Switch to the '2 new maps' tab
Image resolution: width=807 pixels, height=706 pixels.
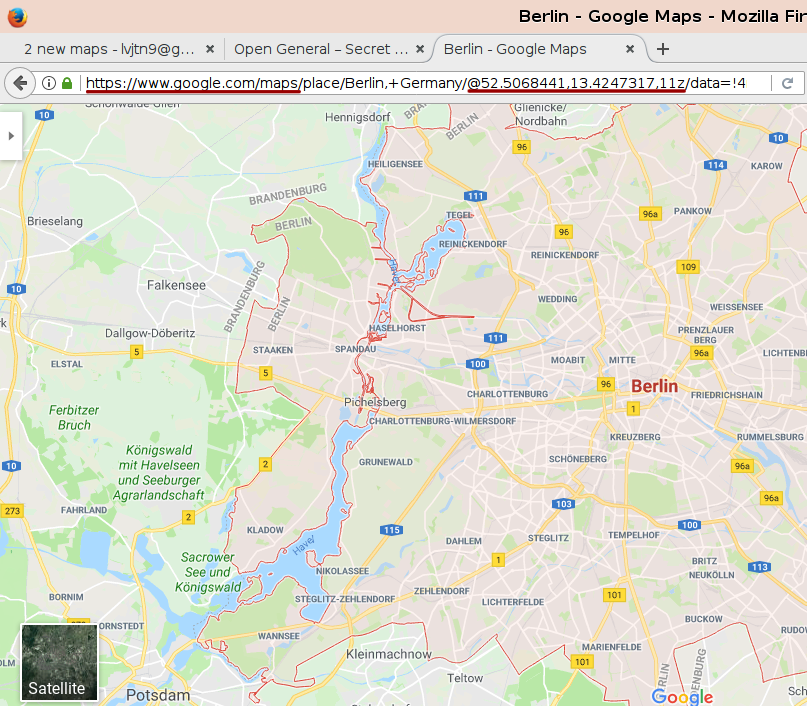tap(109, 49)
